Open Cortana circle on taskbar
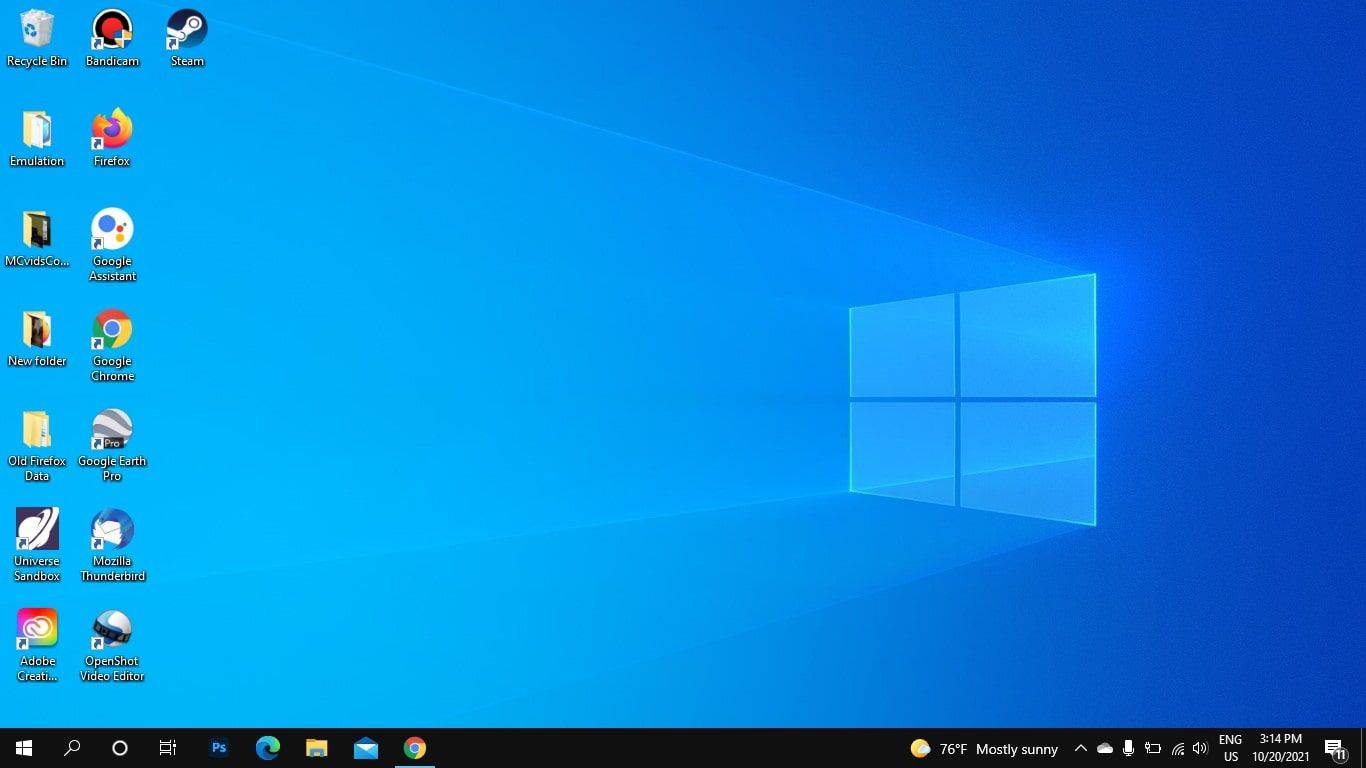Image resolution: width=1366 pixels, height=768 pixels. click(x=120, y=748)
